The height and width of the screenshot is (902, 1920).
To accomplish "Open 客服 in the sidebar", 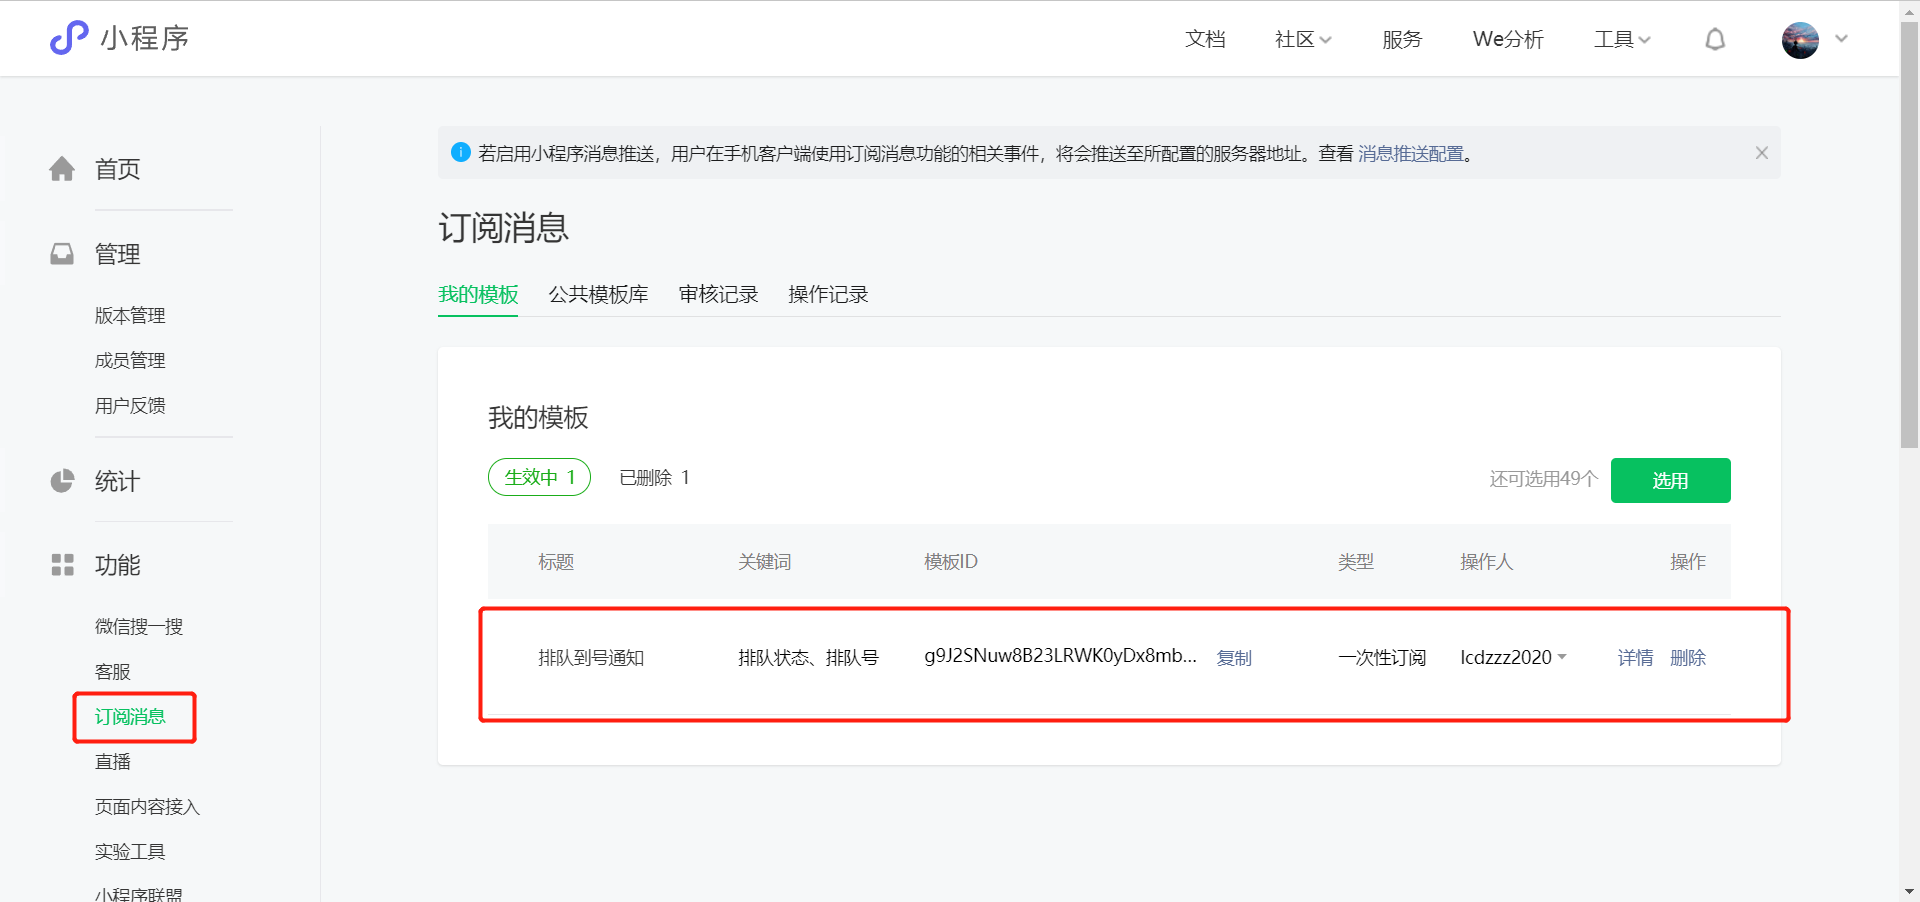I will [x=112, y=671].
